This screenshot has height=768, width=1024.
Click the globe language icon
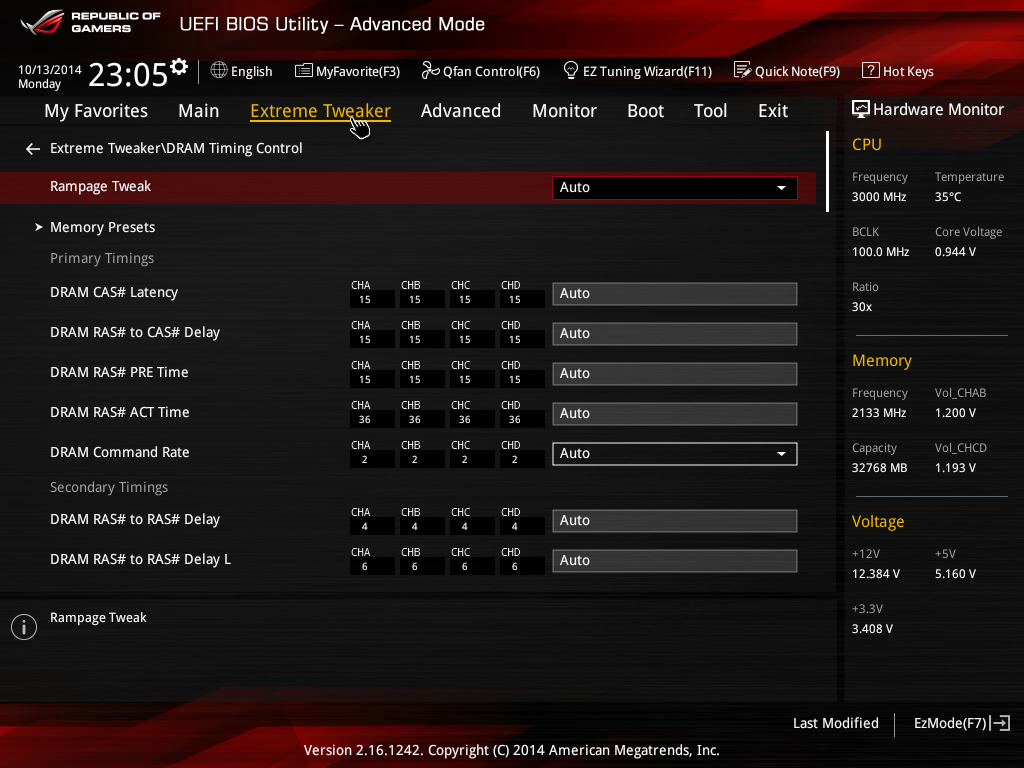point(219,70)
